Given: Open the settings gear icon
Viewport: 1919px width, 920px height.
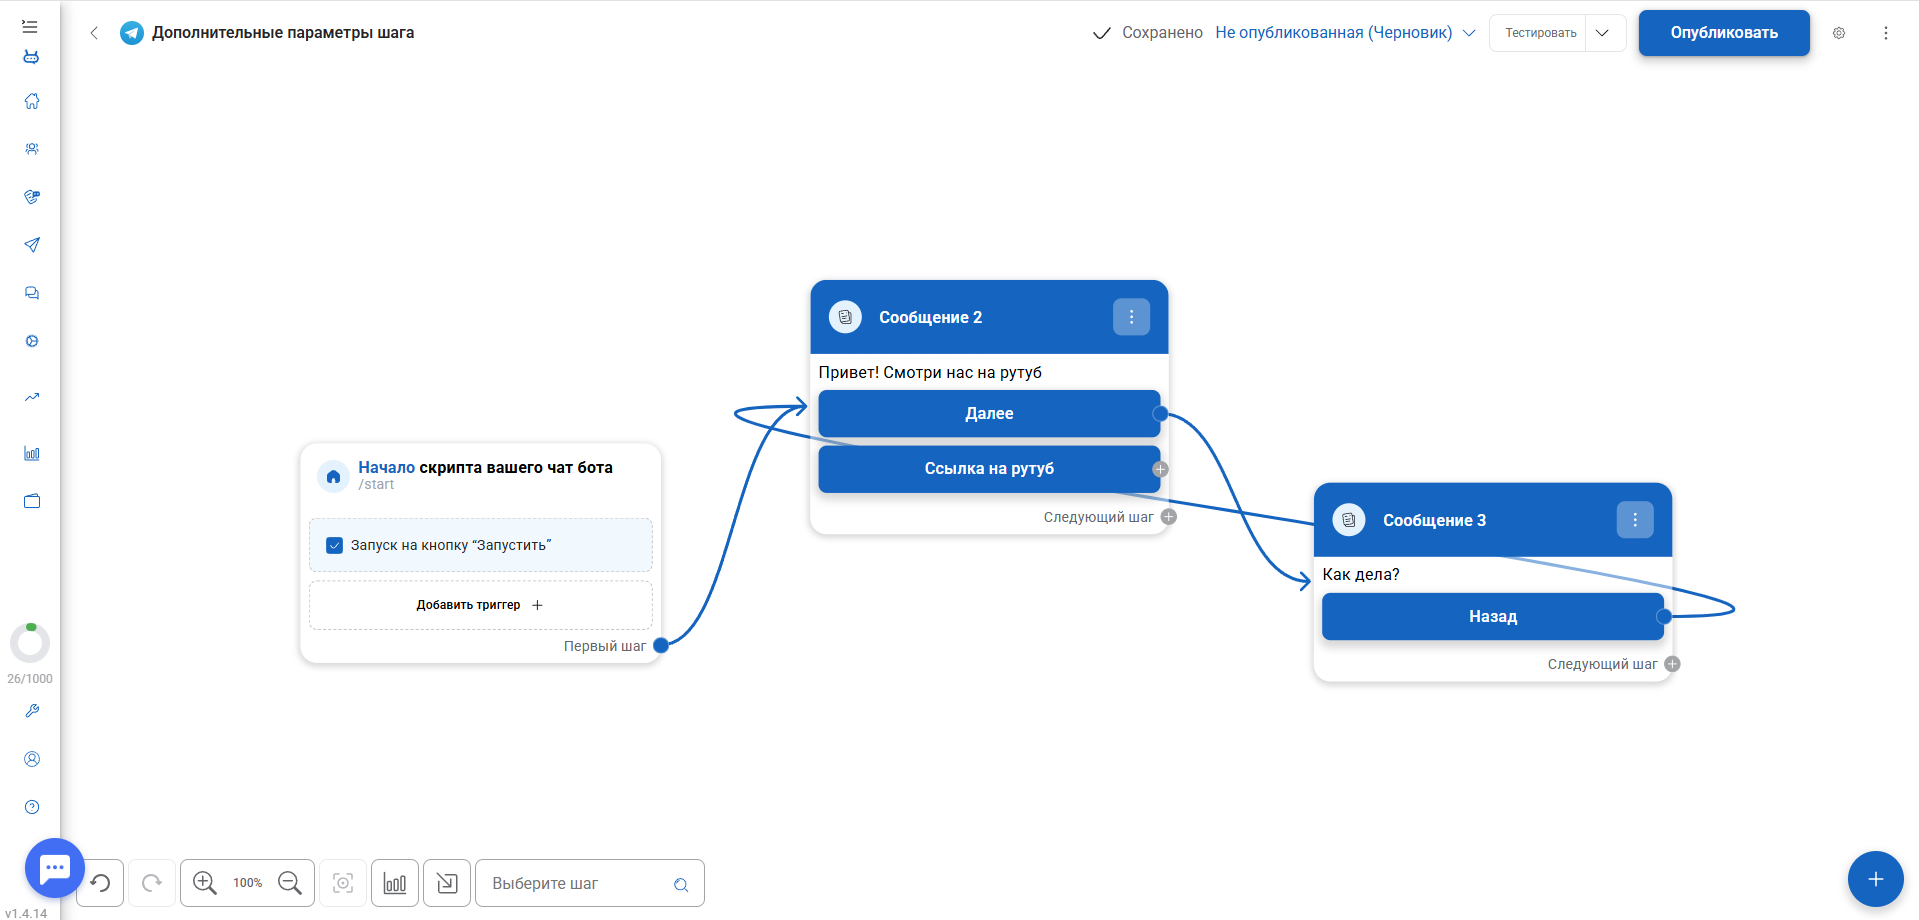Looking at the screenshot, I should 1839,33.
